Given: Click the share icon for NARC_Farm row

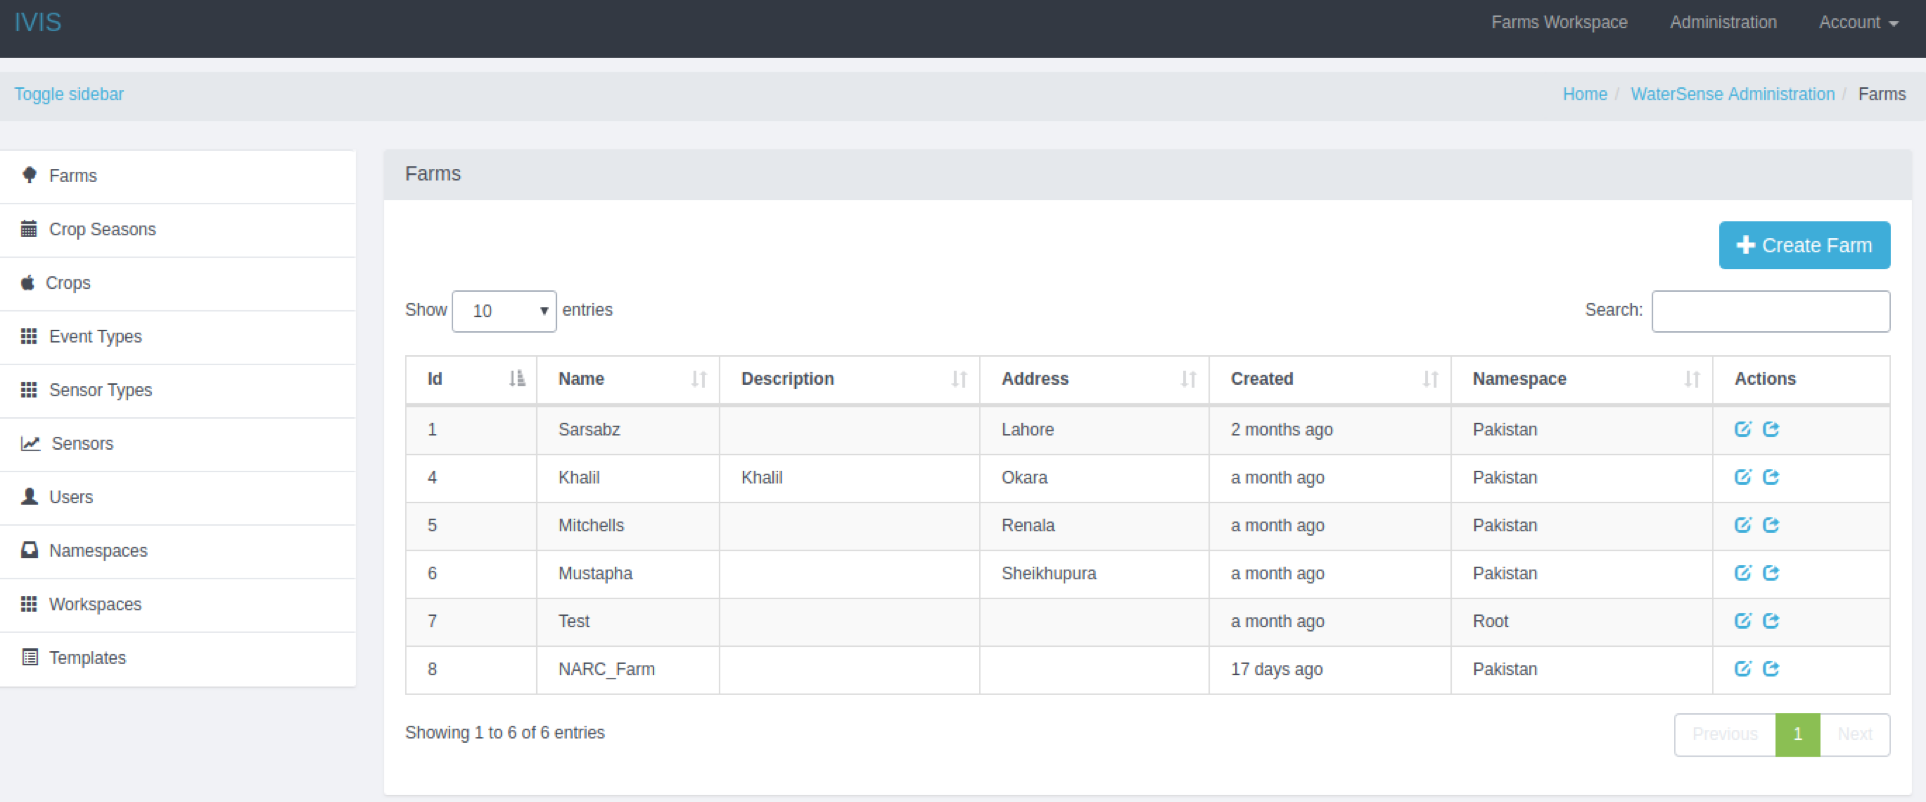Looking at the screenshot, I should (1771, 669).
